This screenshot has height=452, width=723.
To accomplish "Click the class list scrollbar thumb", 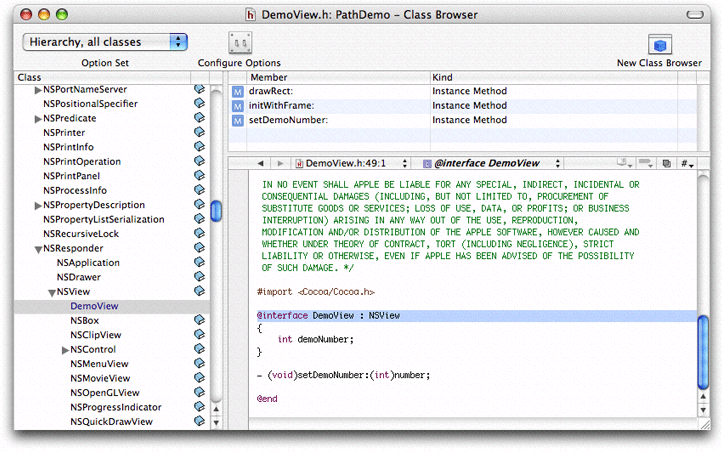I will (x=216, y=212).
